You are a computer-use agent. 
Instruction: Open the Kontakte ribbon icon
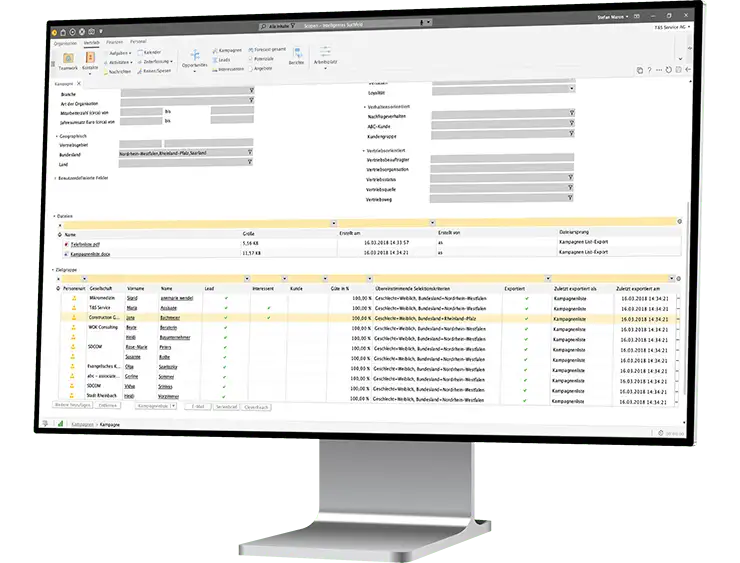(90, 61)
